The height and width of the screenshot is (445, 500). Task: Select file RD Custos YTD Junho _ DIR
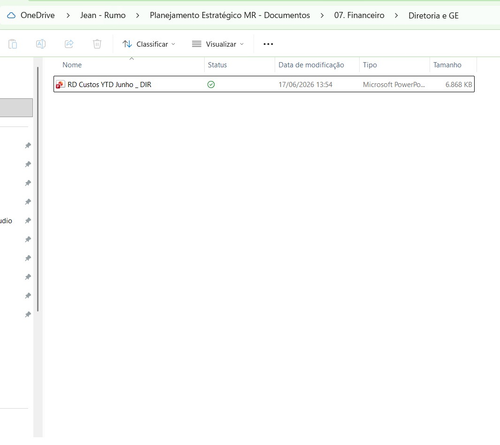(x=264, y=84)
